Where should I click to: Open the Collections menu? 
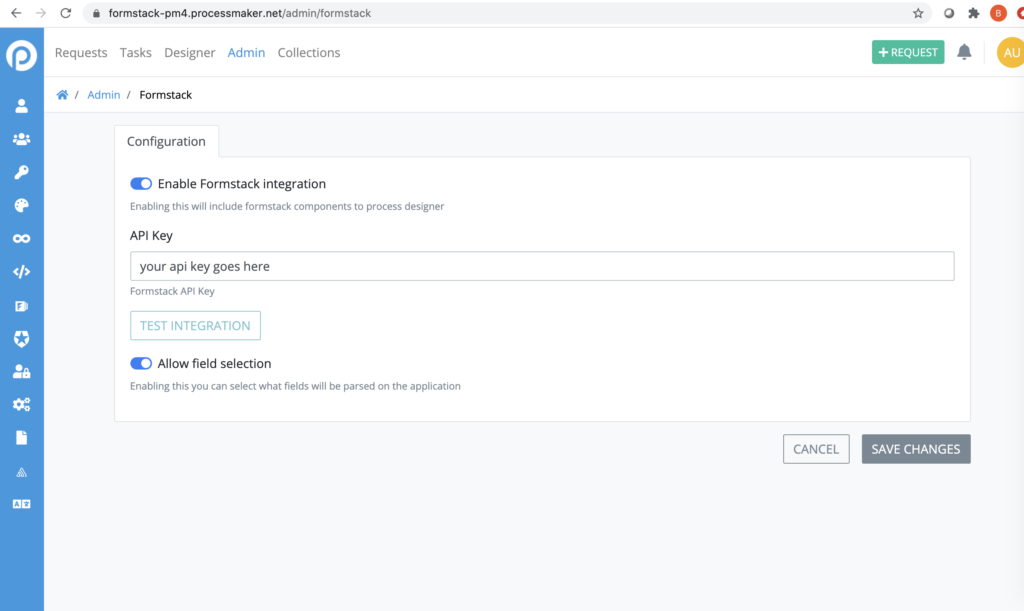(x=309, y=52)
